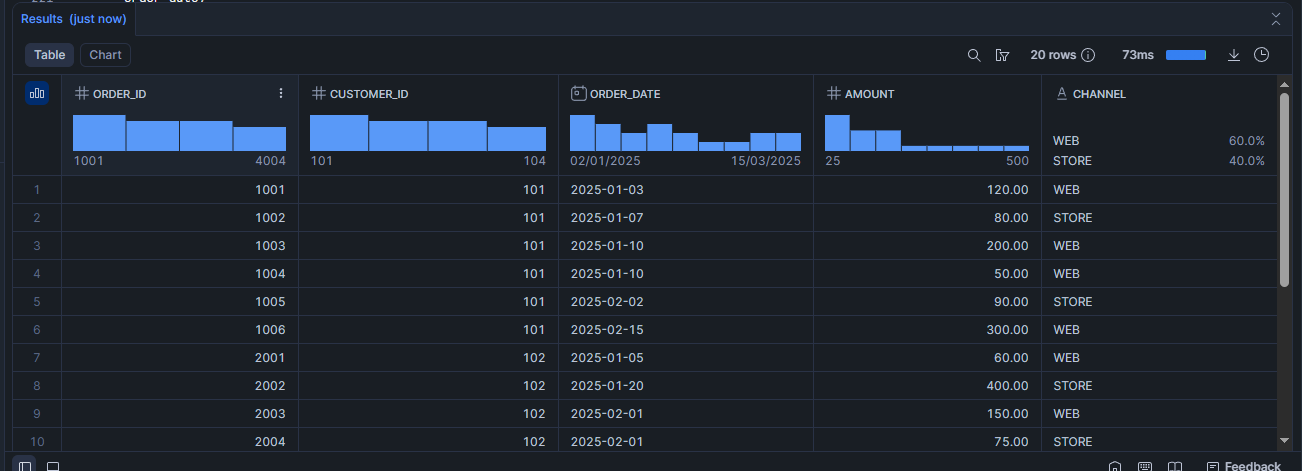Viewport: 1302px width, 471px height.
Task: Toggle the left sidebar panel icon
Action: pyautogui.click(x=25, y=466)
